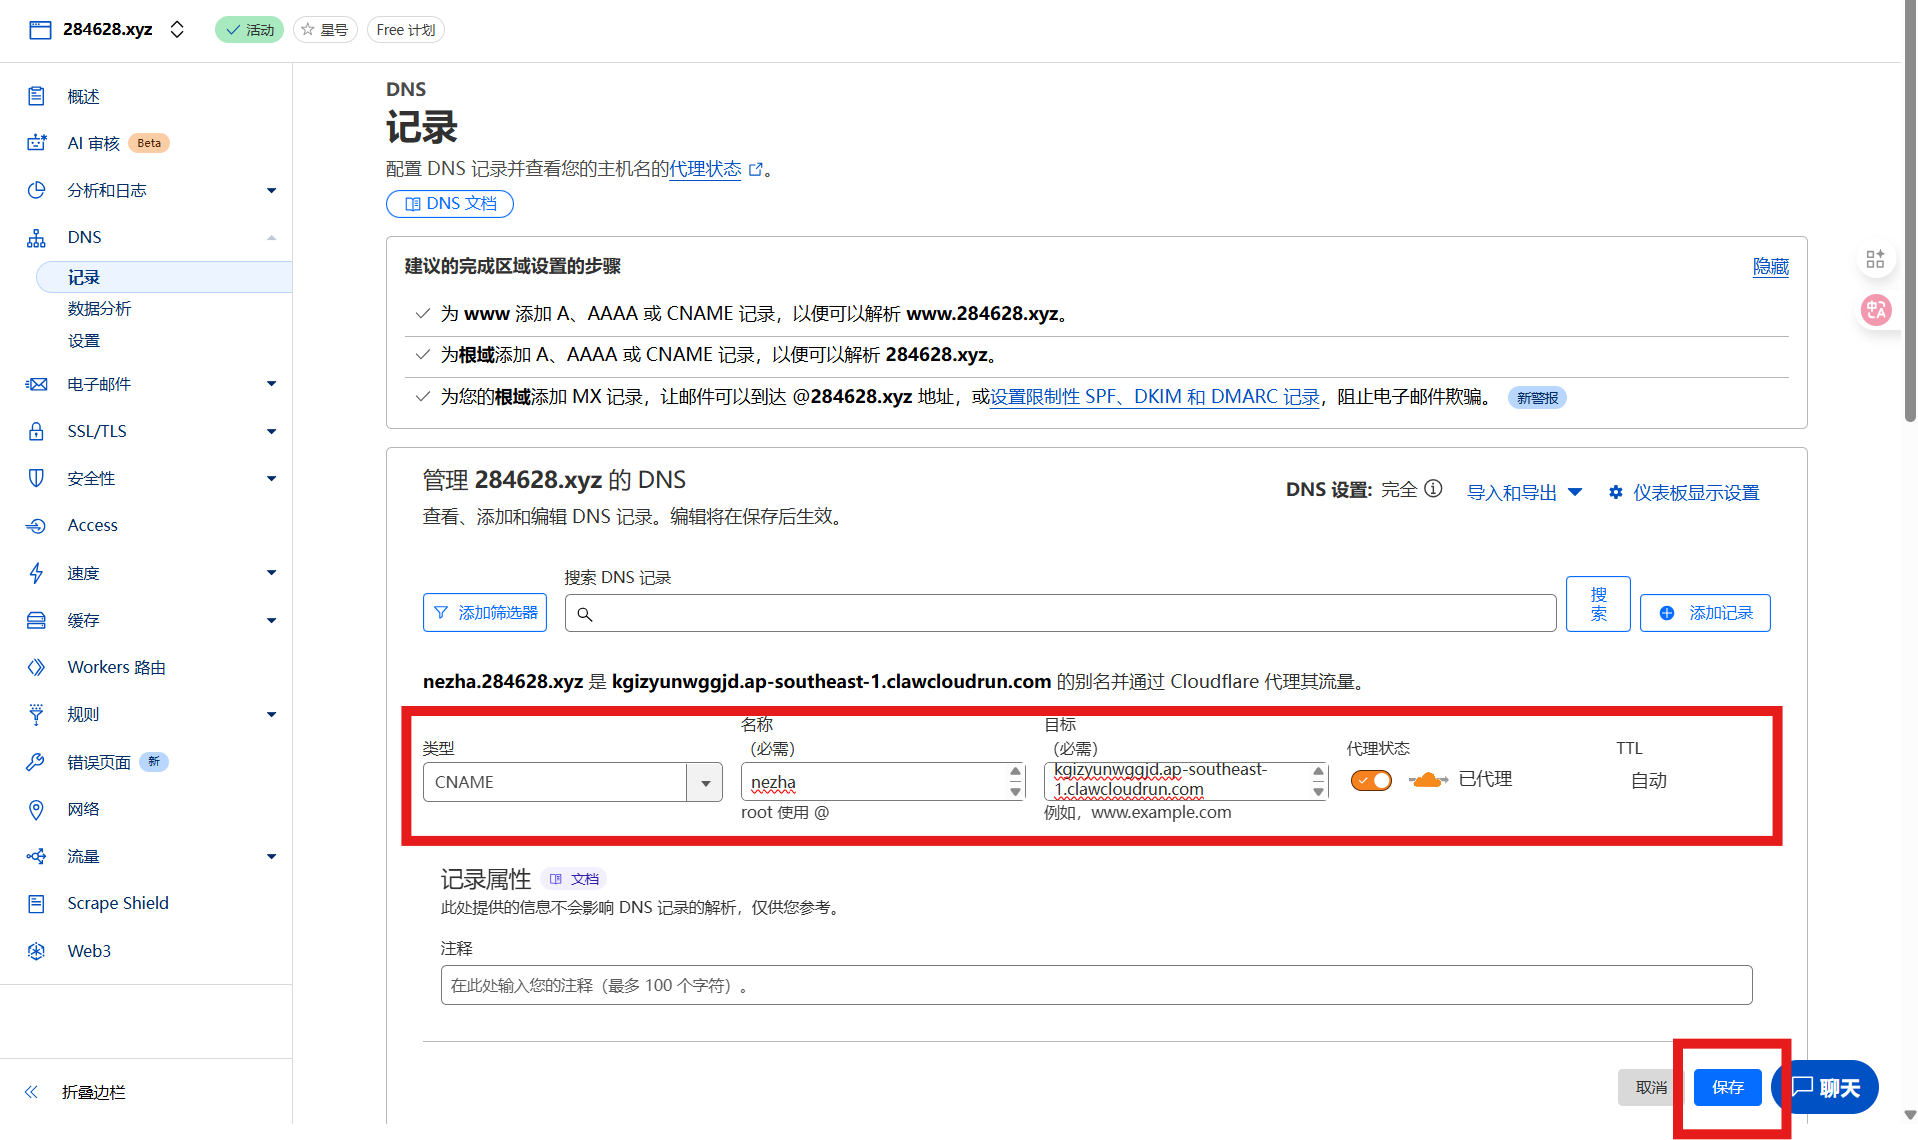Click the 搜索 DNS 记录 input field
This screenshot has height=1140, width=1918.
coord(1060,613)
